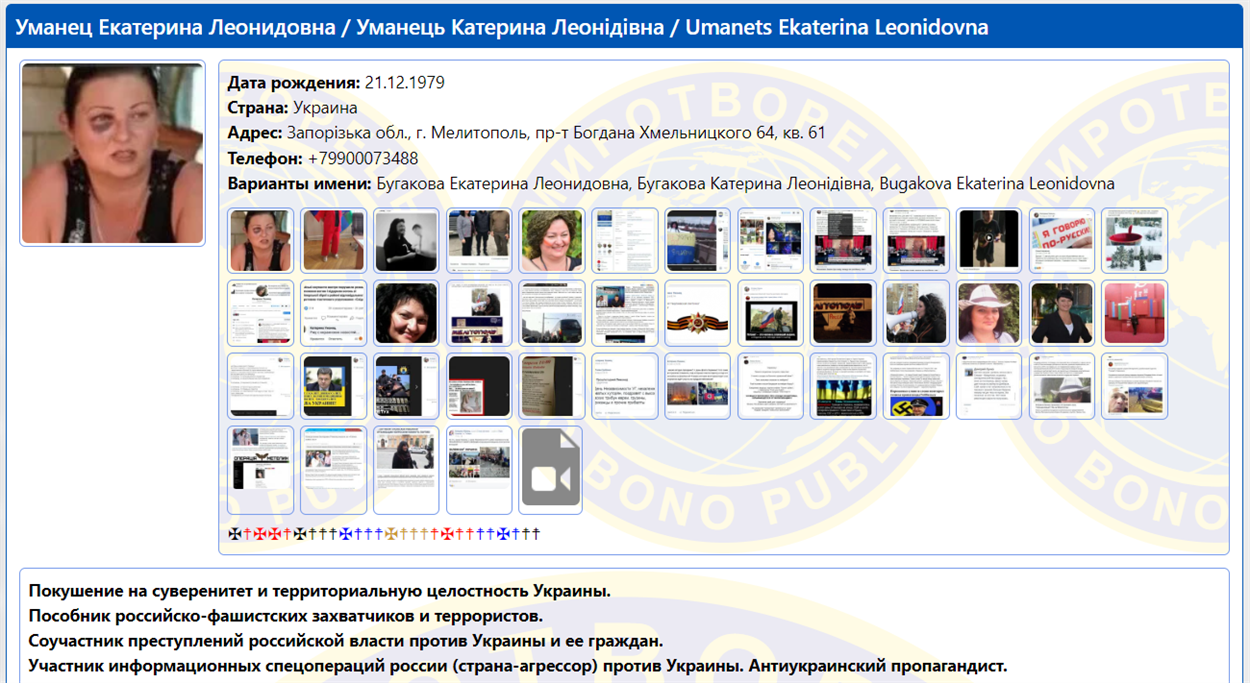The height and width of the screenshot is (683, 1250).
Task: Open thumbnail of person in black clothes video
Action: click(x=989, y=240)
